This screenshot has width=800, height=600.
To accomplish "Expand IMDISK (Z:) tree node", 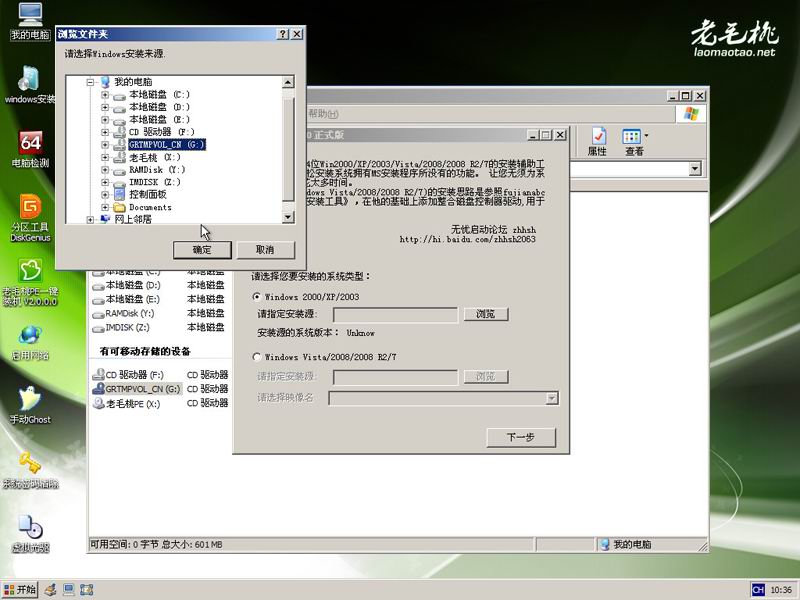I will [x=105, y=182].
